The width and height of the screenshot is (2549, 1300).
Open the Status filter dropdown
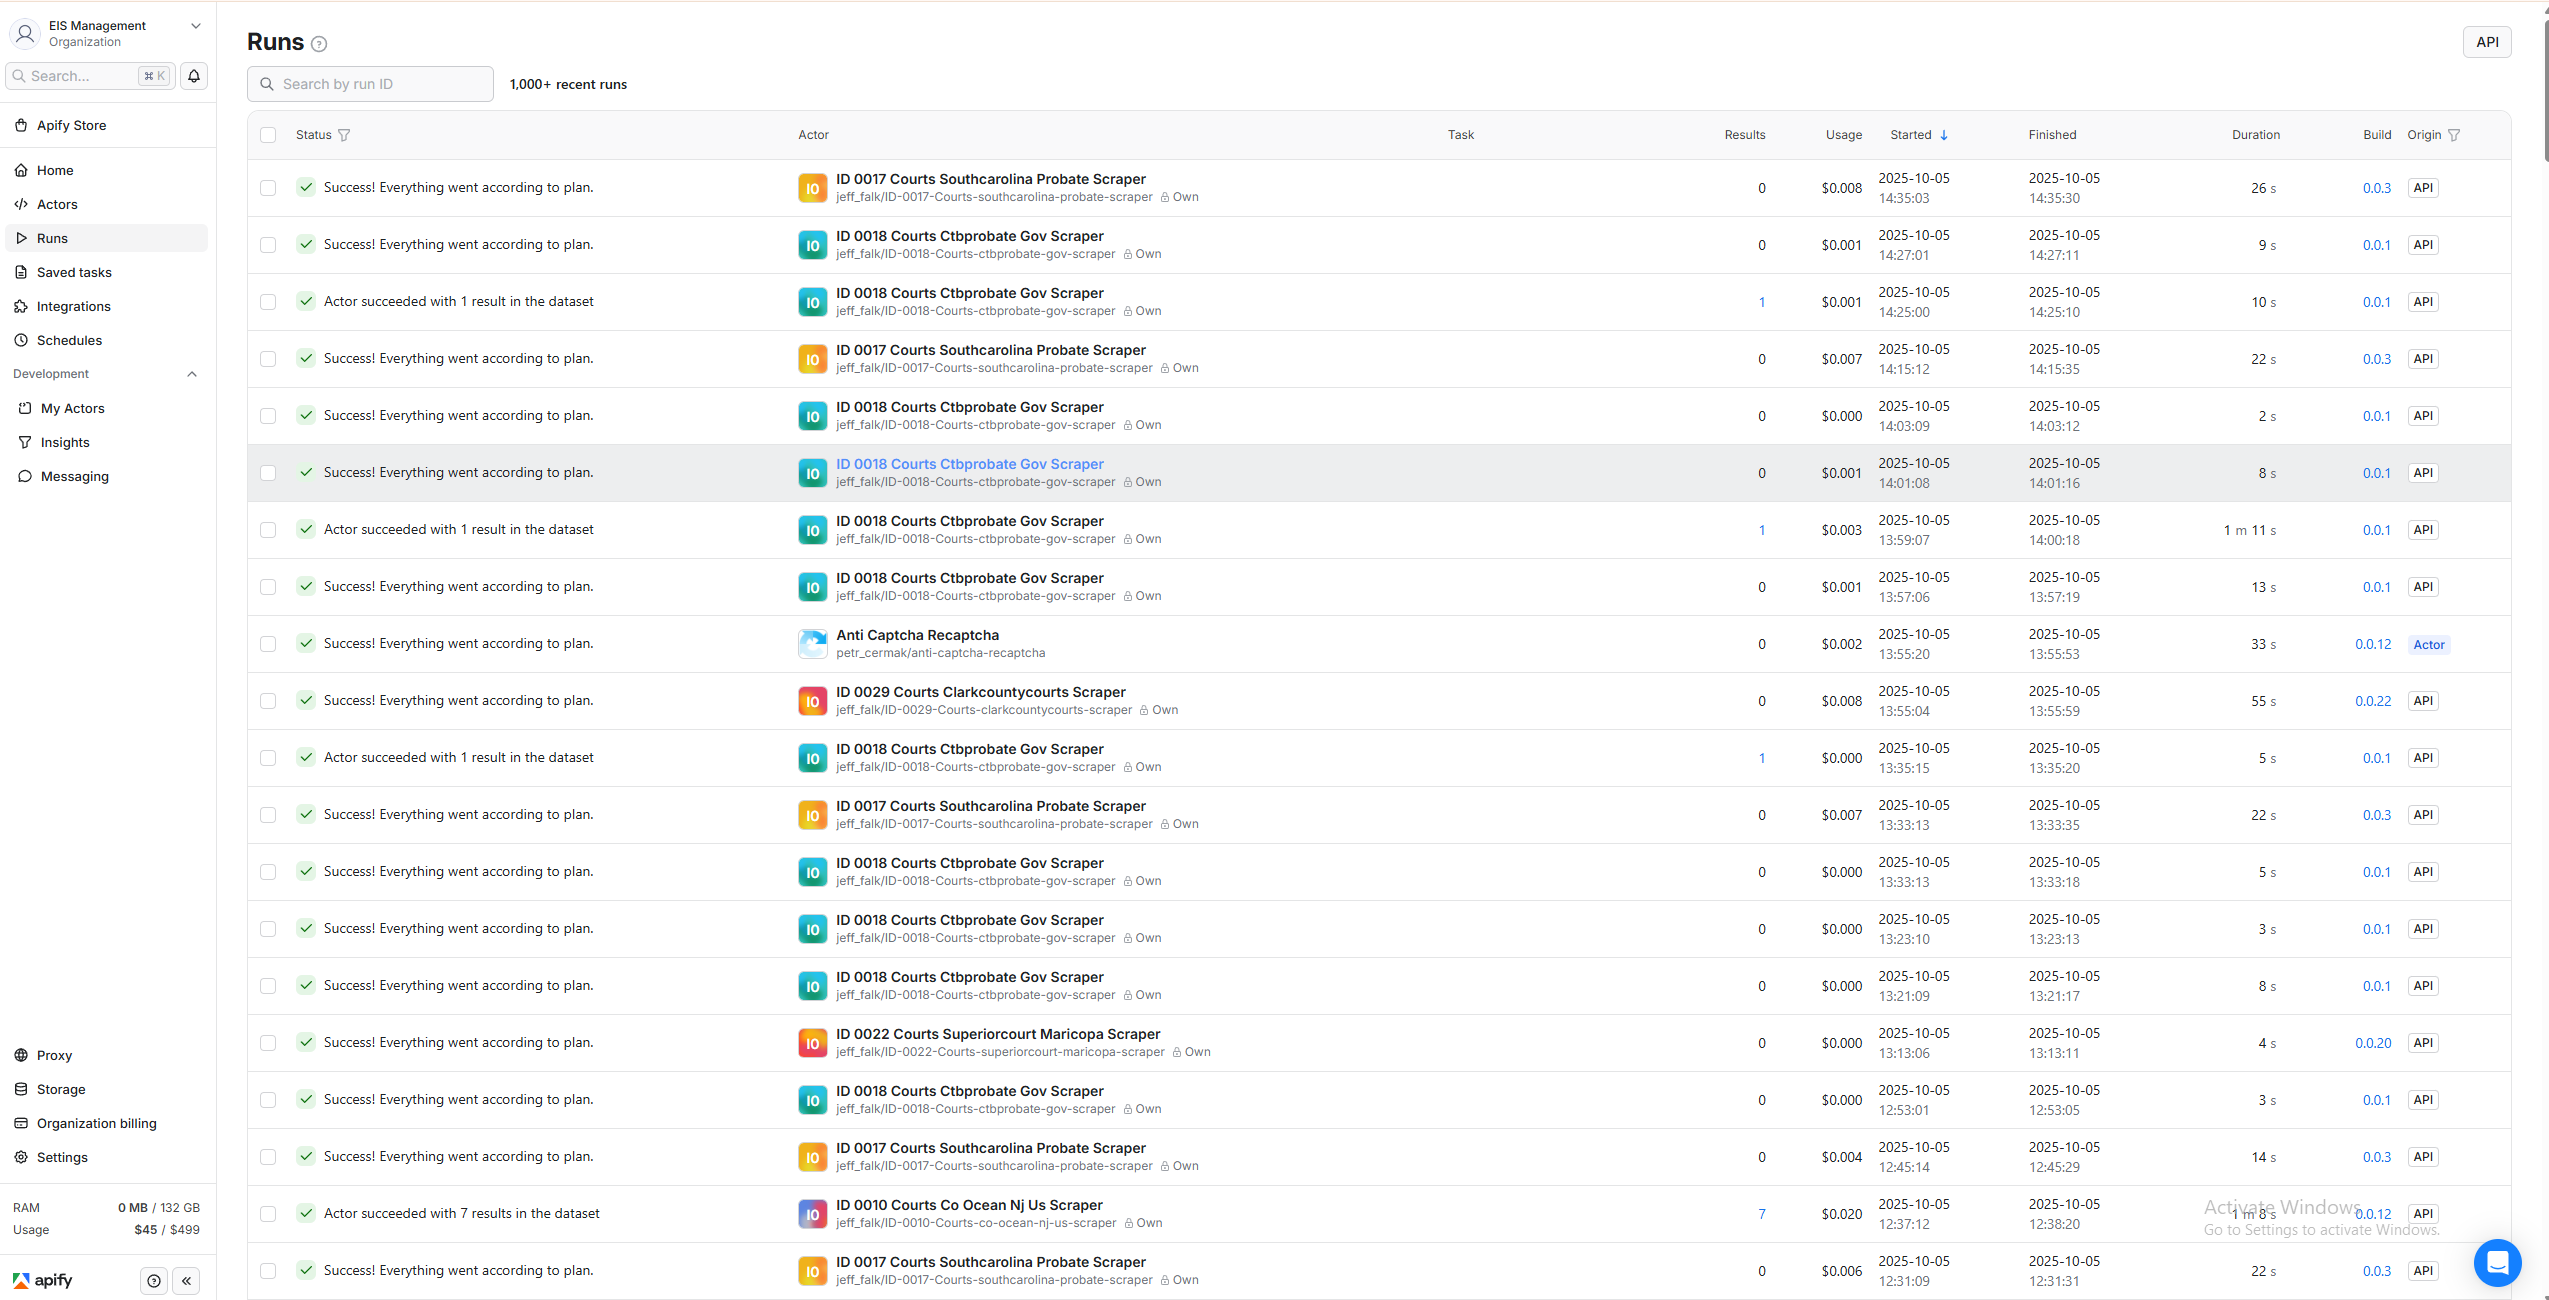tap(344, 134)
